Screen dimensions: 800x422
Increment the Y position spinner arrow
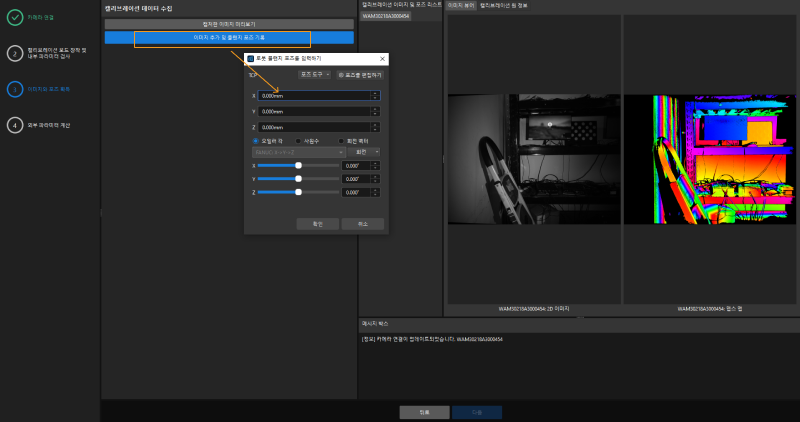point(375,109)
